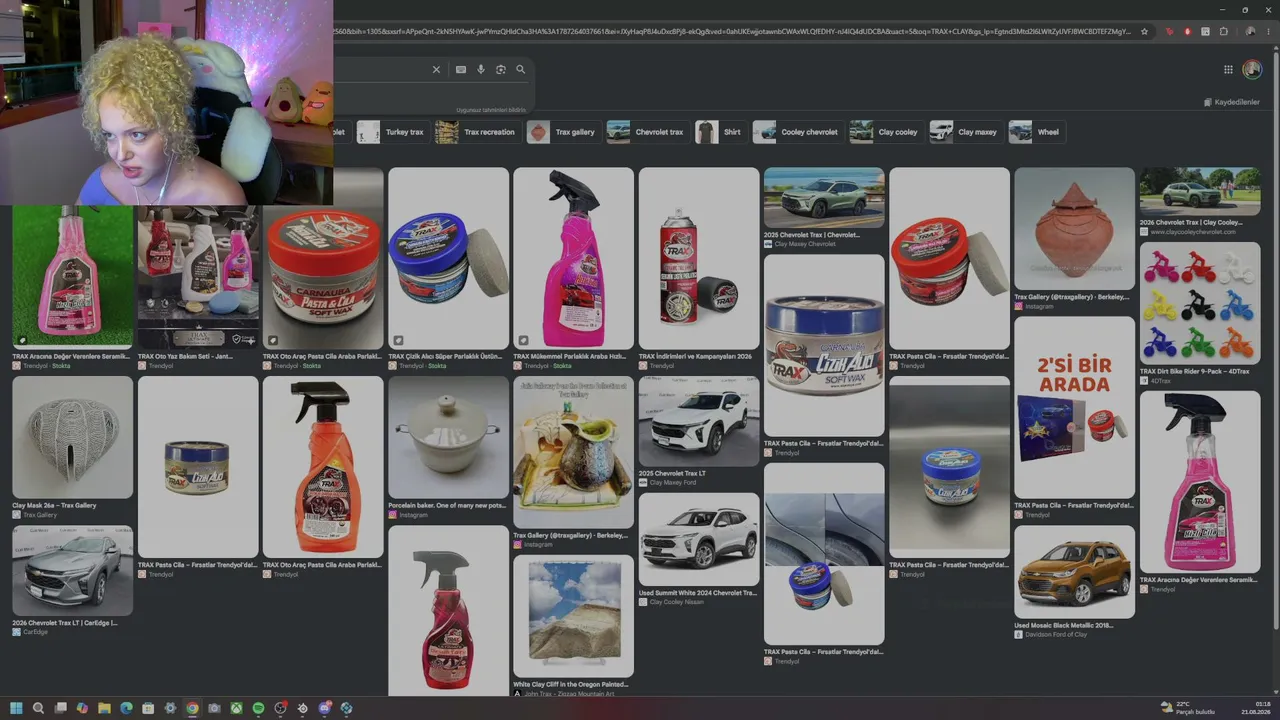Open Microsoft Store from the taskbar
This screenshot has height=720, width=1280.
pos(148,708)
